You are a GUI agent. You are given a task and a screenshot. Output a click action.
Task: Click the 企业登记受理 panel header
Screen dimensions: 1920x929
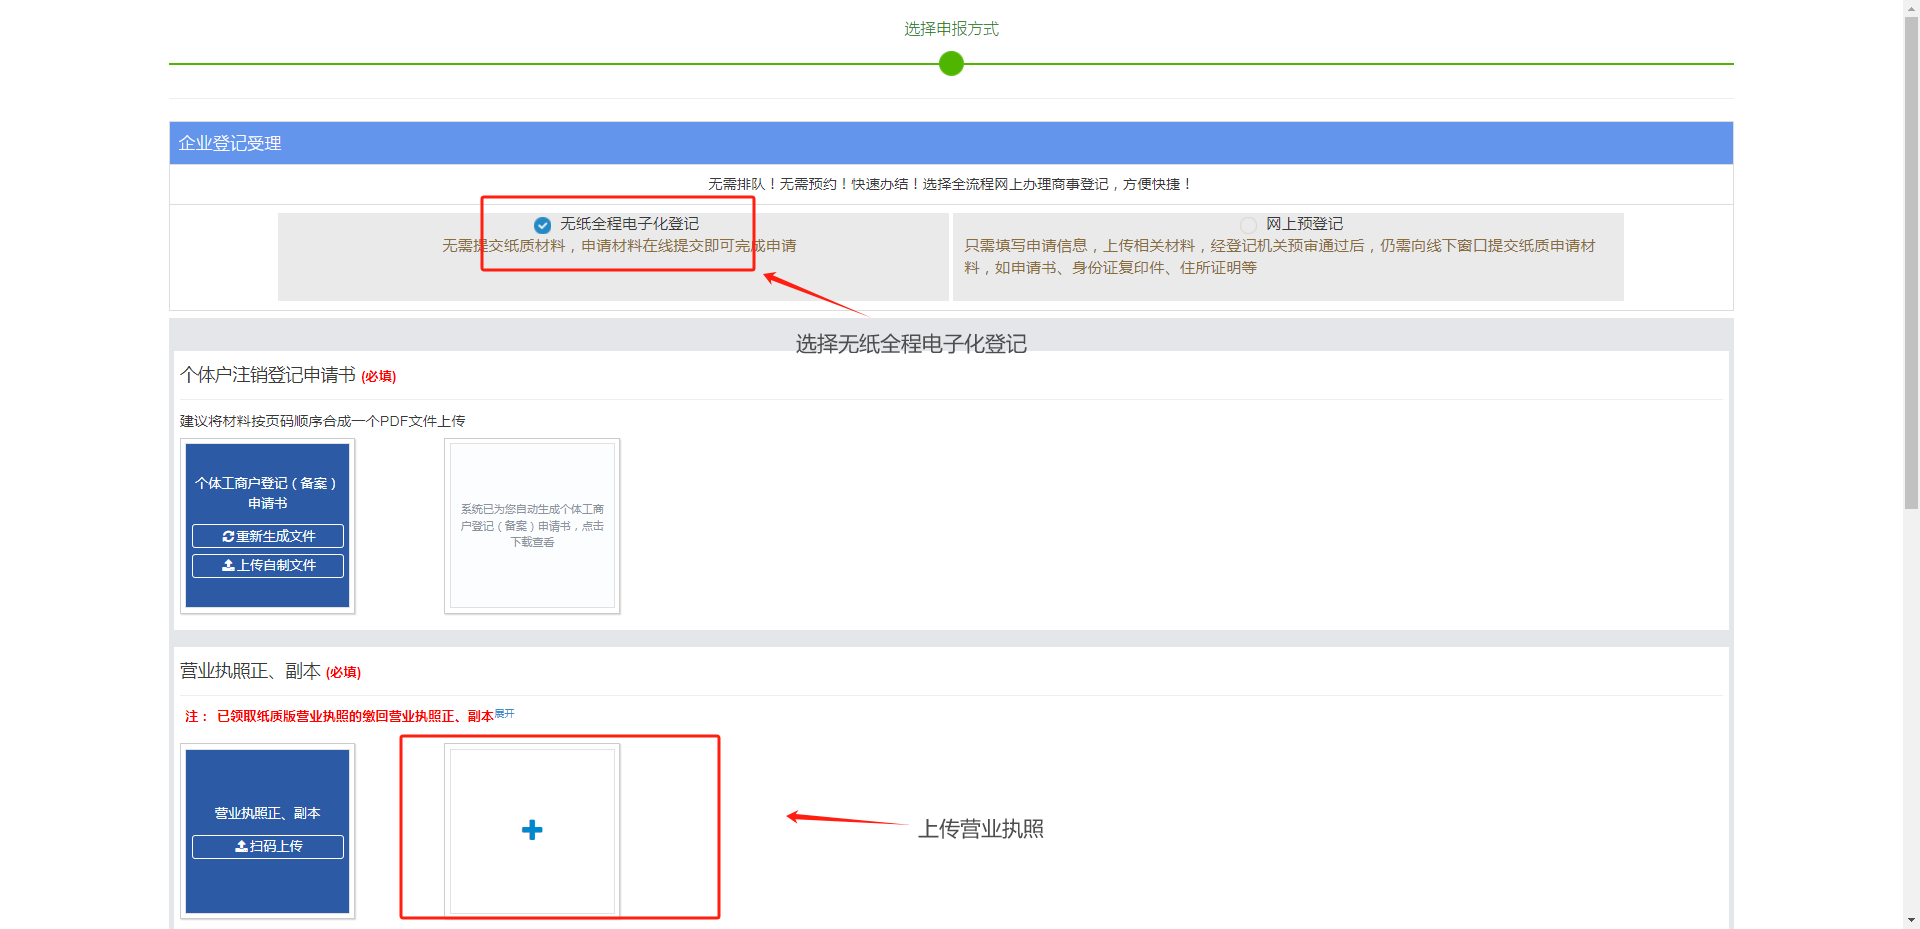coord(230,143)
